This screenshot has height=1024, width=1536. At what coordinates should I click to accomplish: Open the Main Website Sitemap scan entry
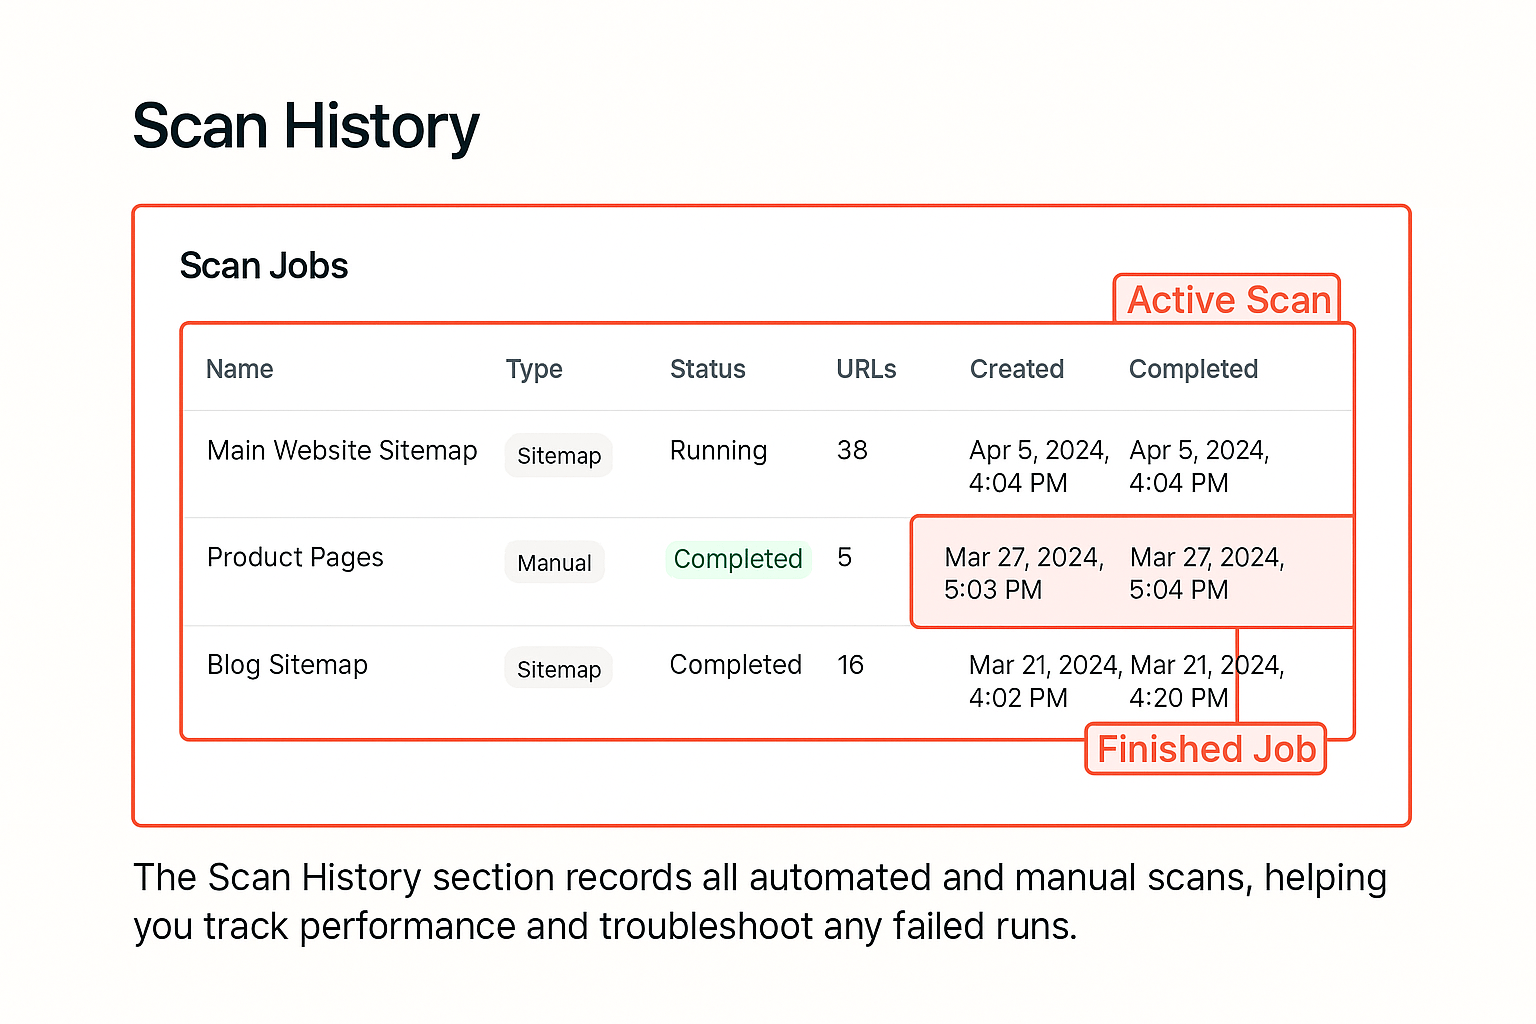(x=342, y=451)
